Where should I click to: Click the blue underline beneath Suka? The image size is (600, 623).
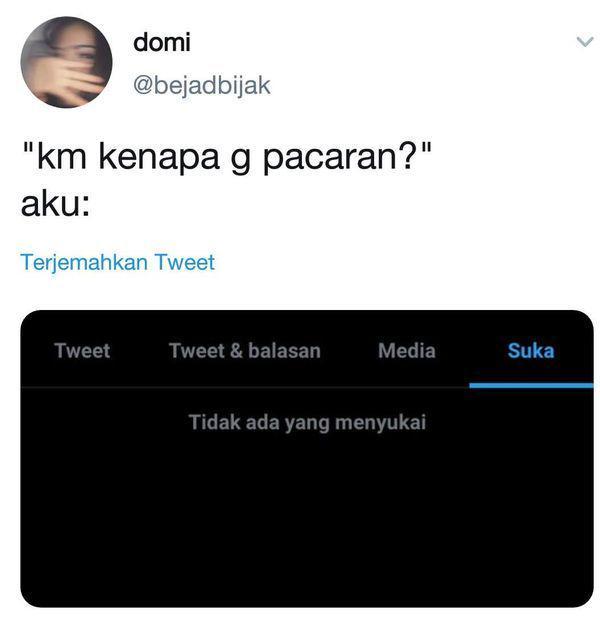(x=531, y=385)
